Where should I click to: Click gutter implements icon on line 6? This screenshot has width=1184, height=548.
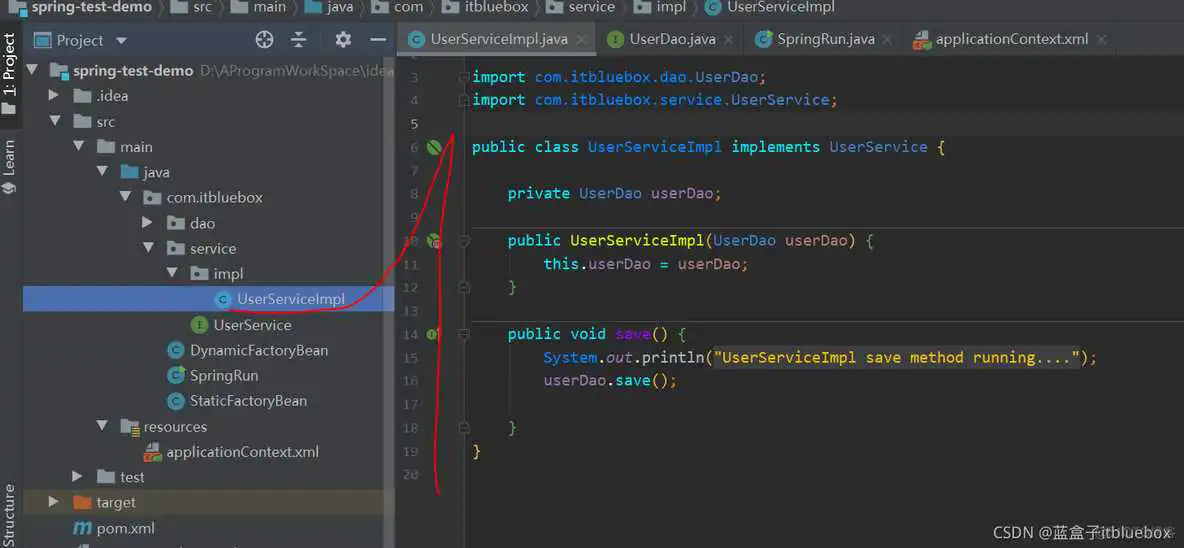pos(434,147)
